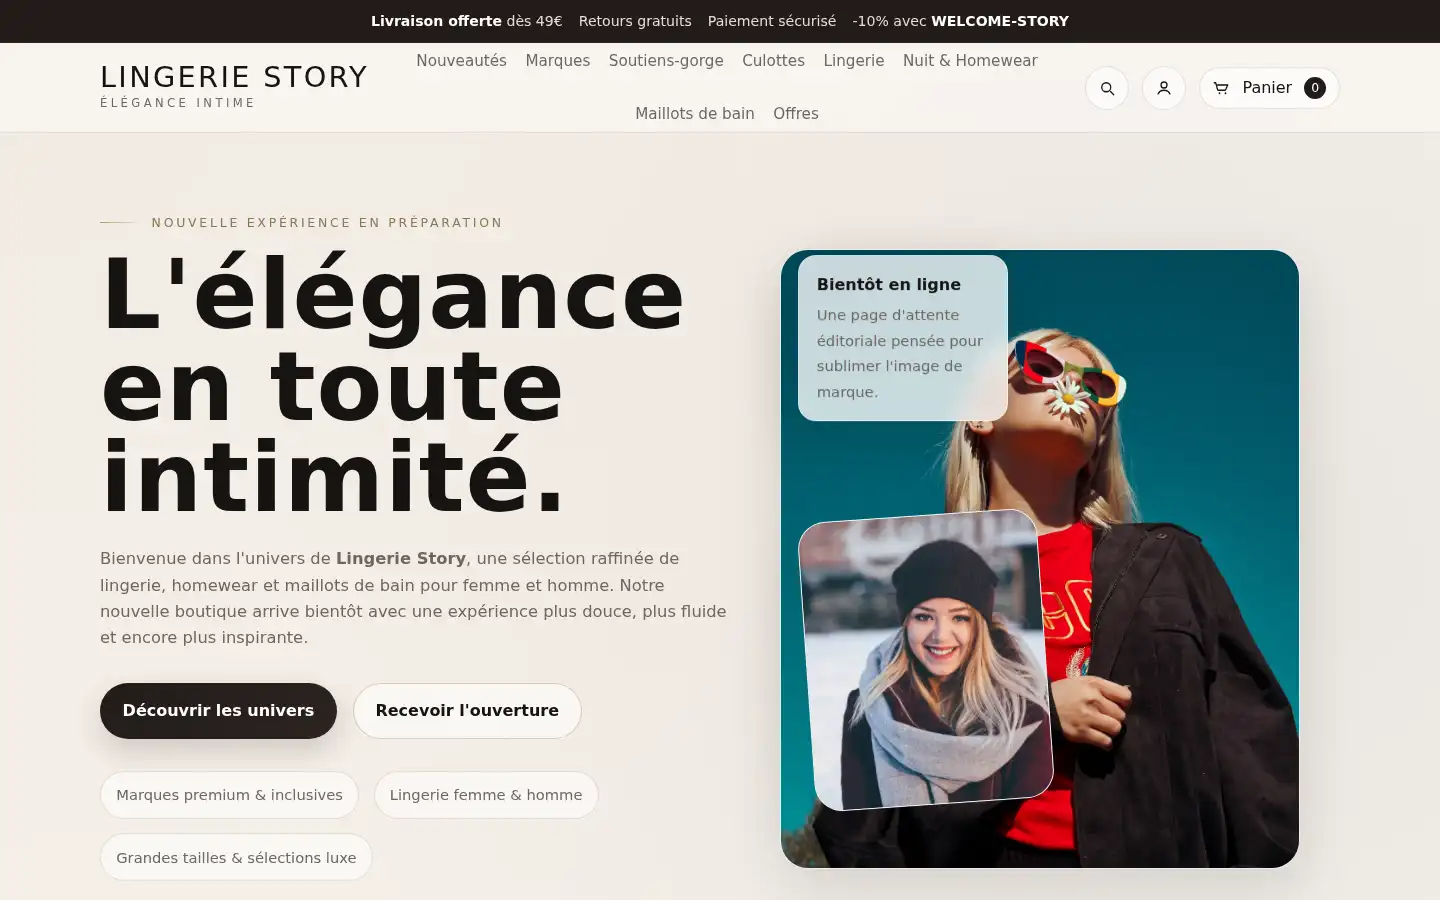Click the WELCOME-STORY promo code text

pos(1000,21)
